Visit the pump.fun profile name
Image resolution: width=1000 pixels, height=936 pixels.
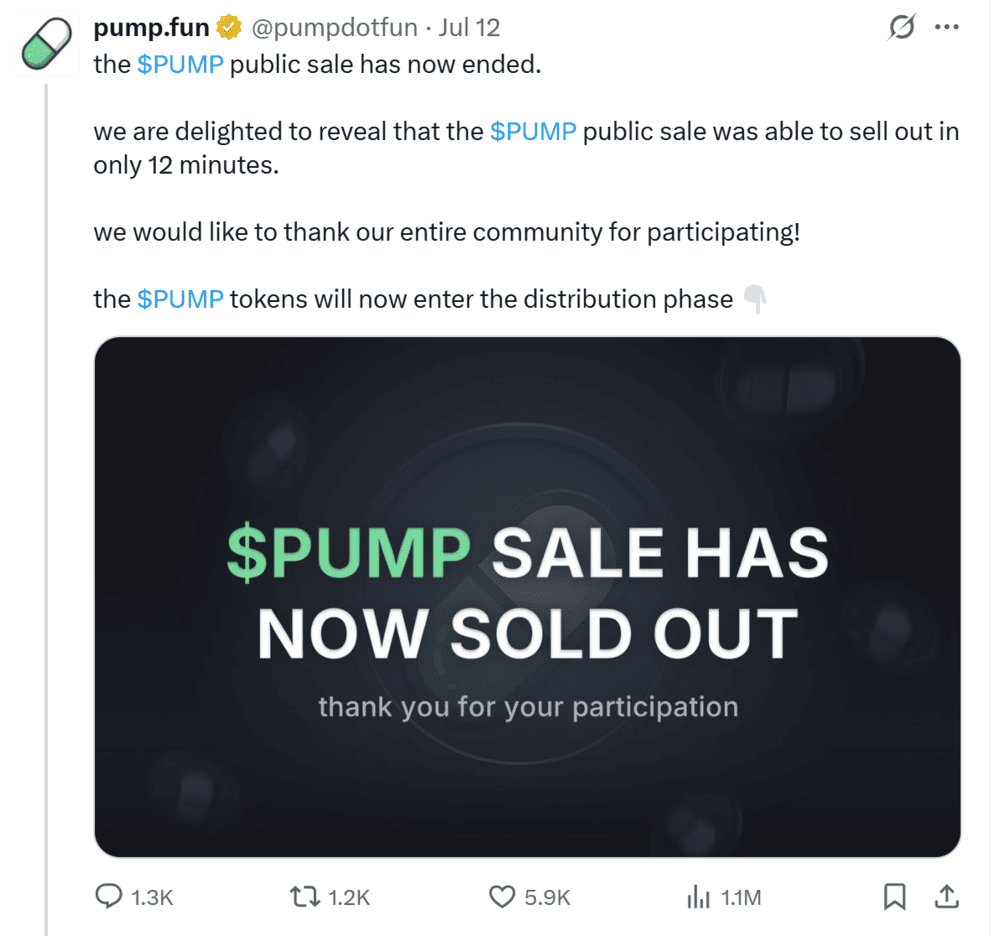tap(148, 27)
